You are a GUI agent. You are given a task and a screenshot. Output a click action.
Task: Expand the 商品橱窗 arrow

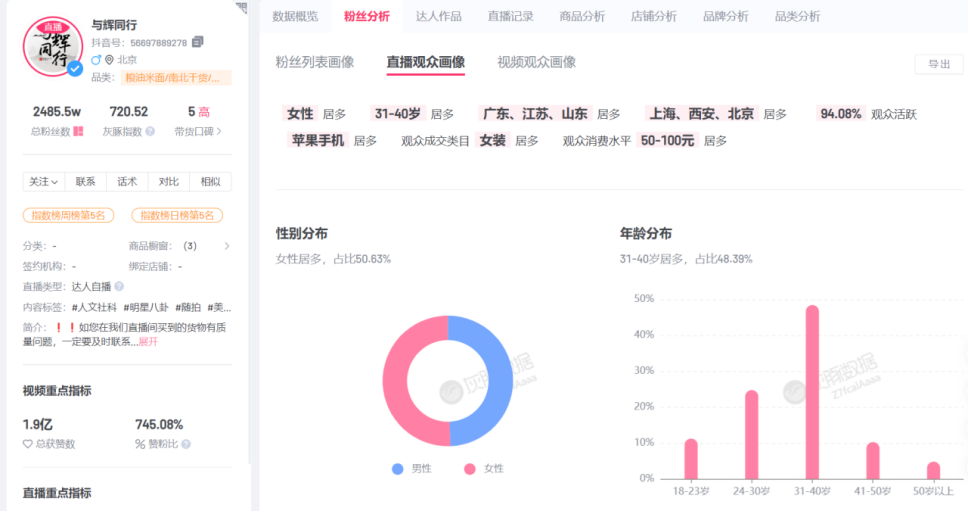point(227,246)
